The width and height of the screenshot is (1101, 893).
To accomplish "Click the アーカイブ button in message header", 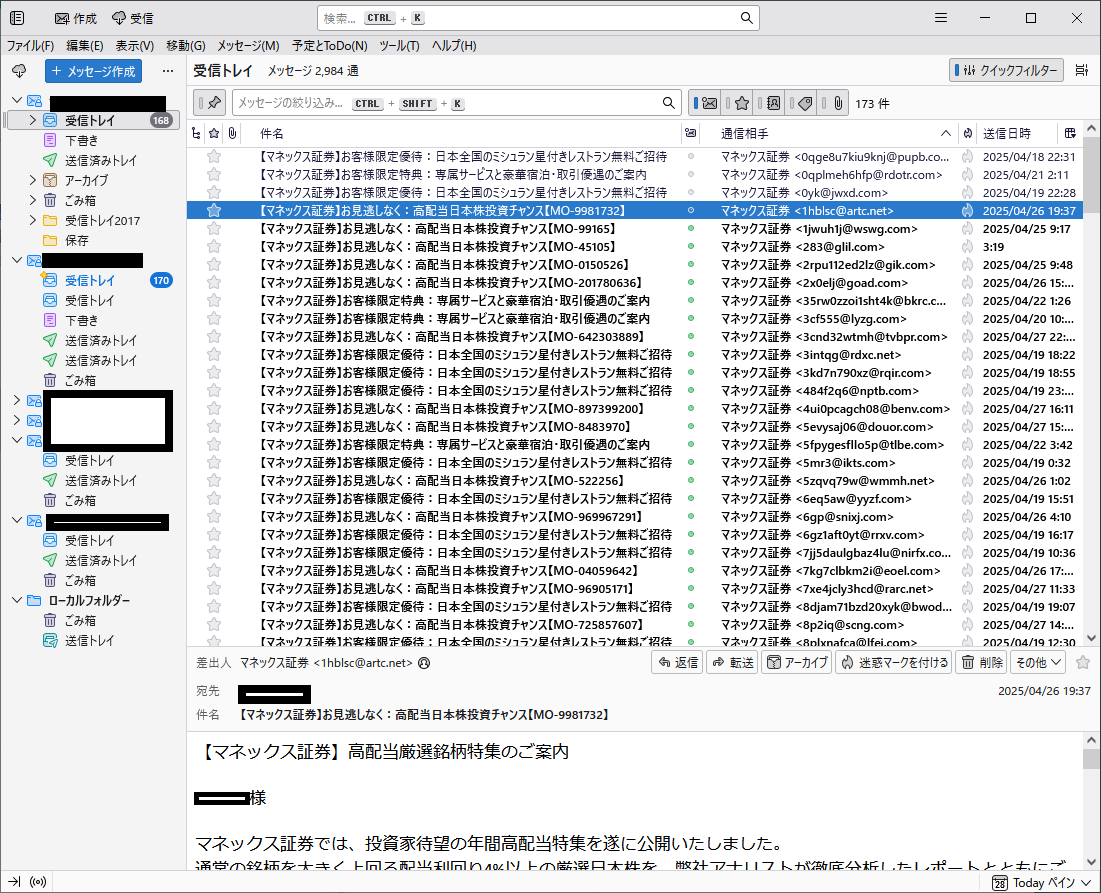I will coord(797,662).
